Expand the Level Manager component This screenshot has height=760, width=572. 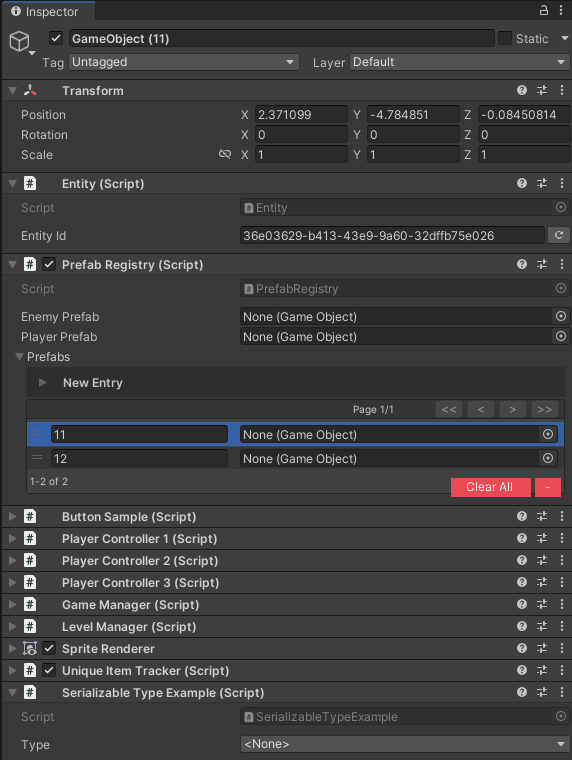tap(13, 627)
